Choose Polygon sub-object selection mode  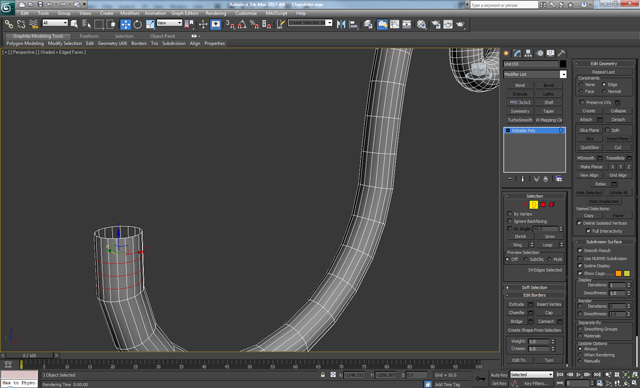(543, 204)
